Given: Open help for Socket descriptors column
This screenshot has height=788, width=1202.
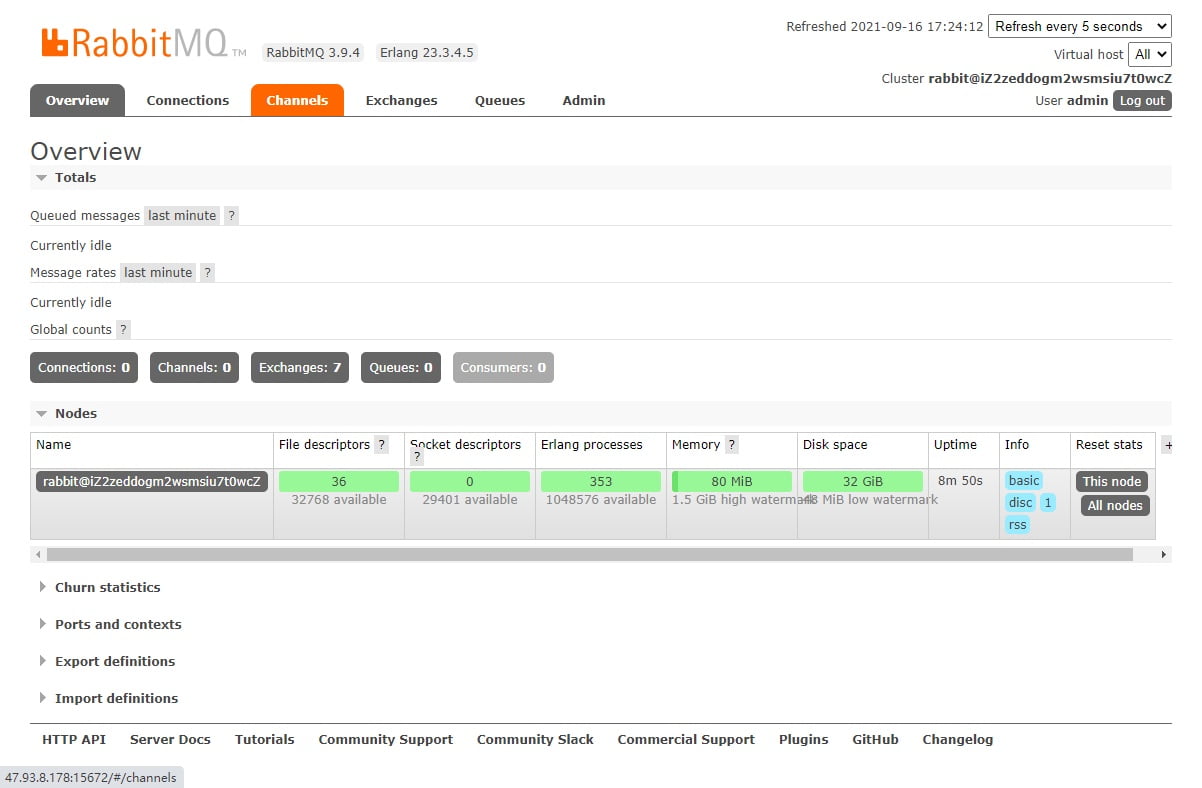Looking at the screenshot, I should tap(417, 458).
